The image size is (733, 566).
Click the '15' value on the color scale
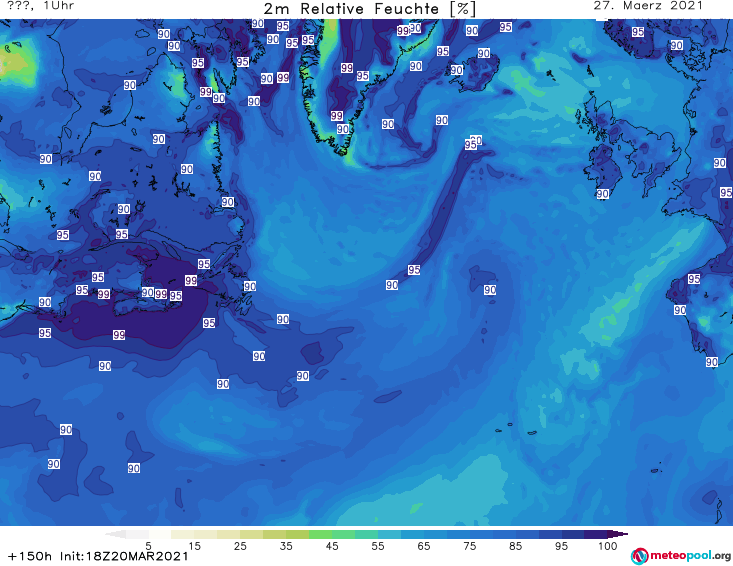pos(194,546)
